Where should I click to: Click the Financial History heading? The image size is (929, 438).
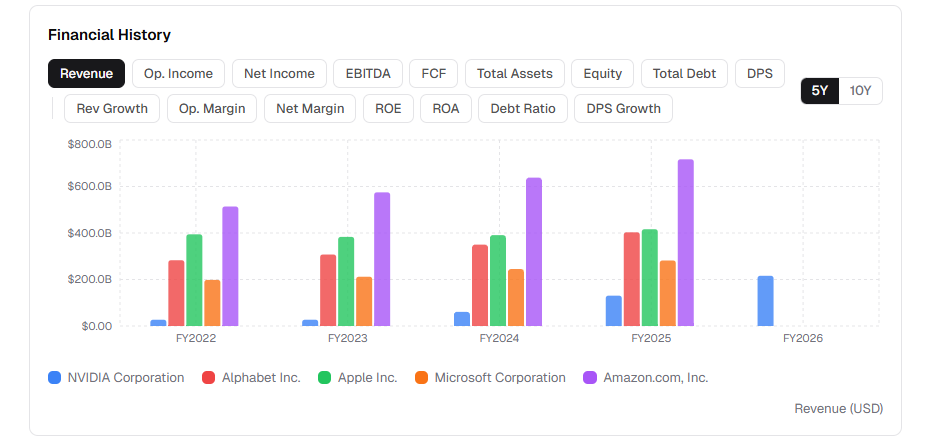[110, 35]
